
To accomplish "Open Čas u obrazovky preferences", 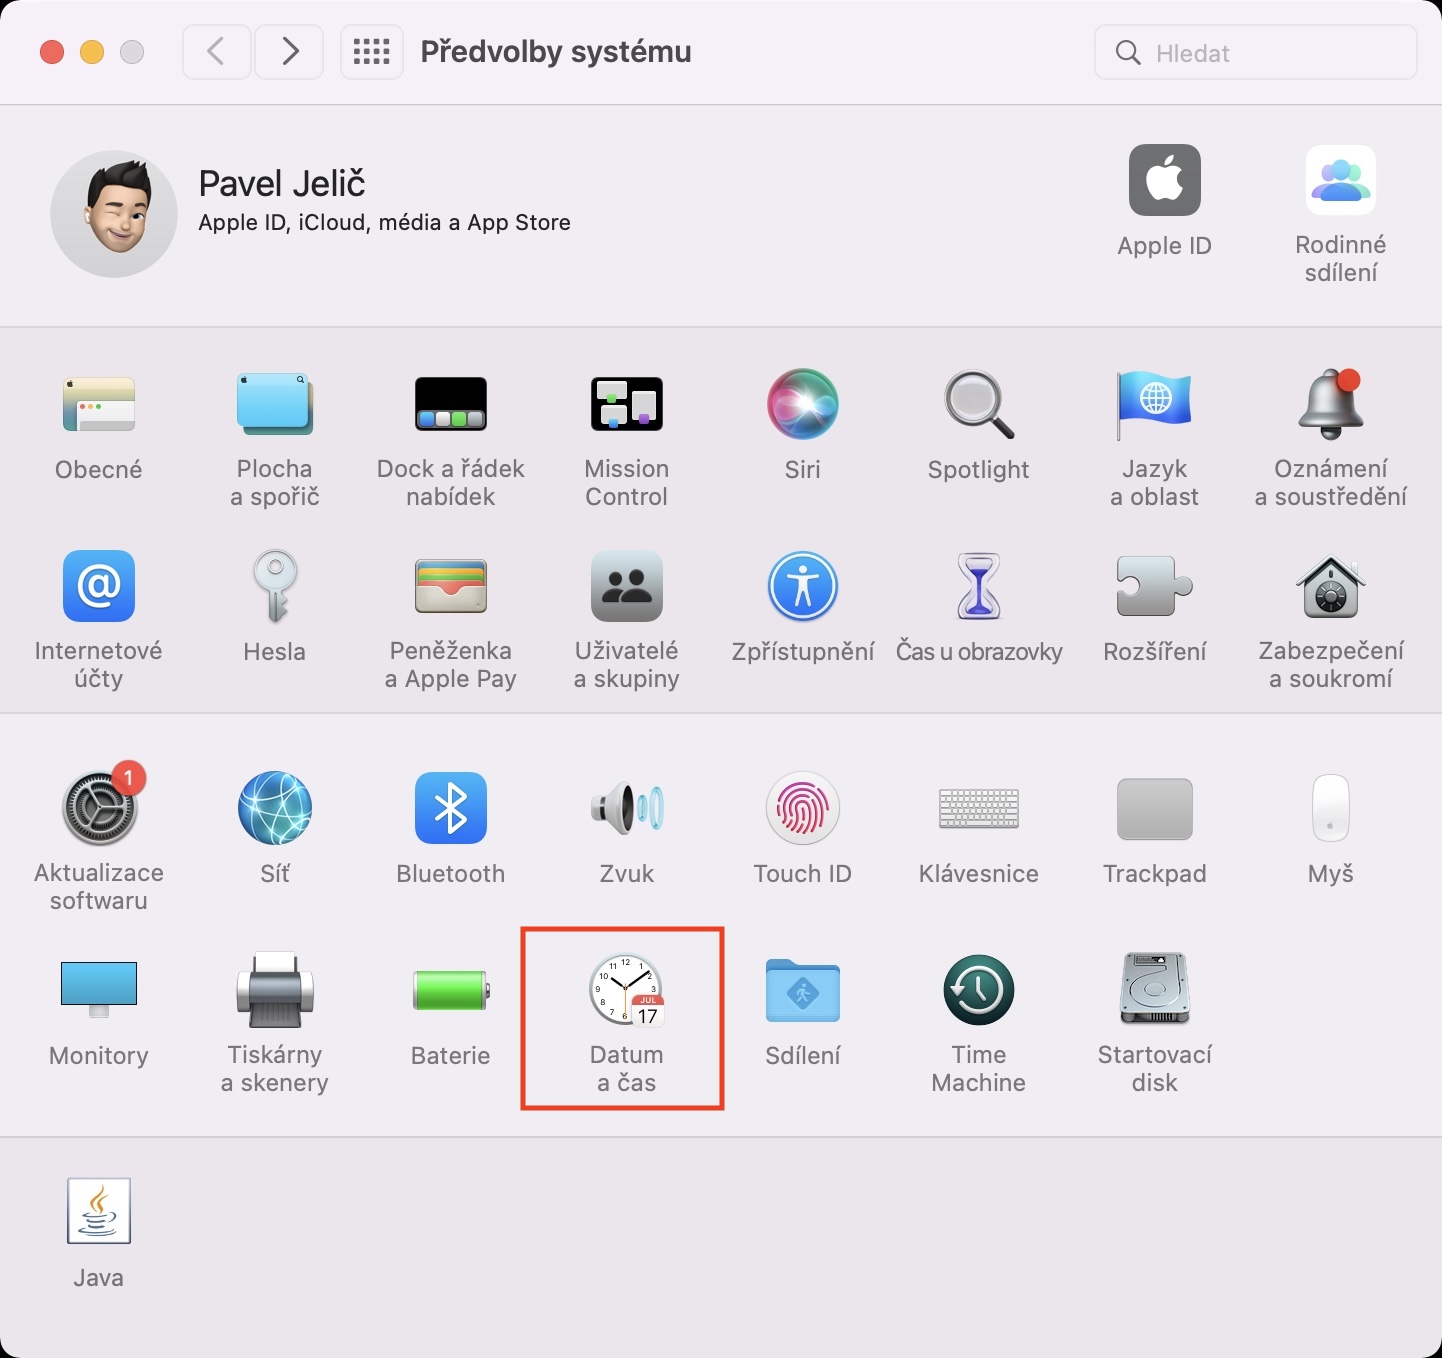I will [x=979, y=586].
